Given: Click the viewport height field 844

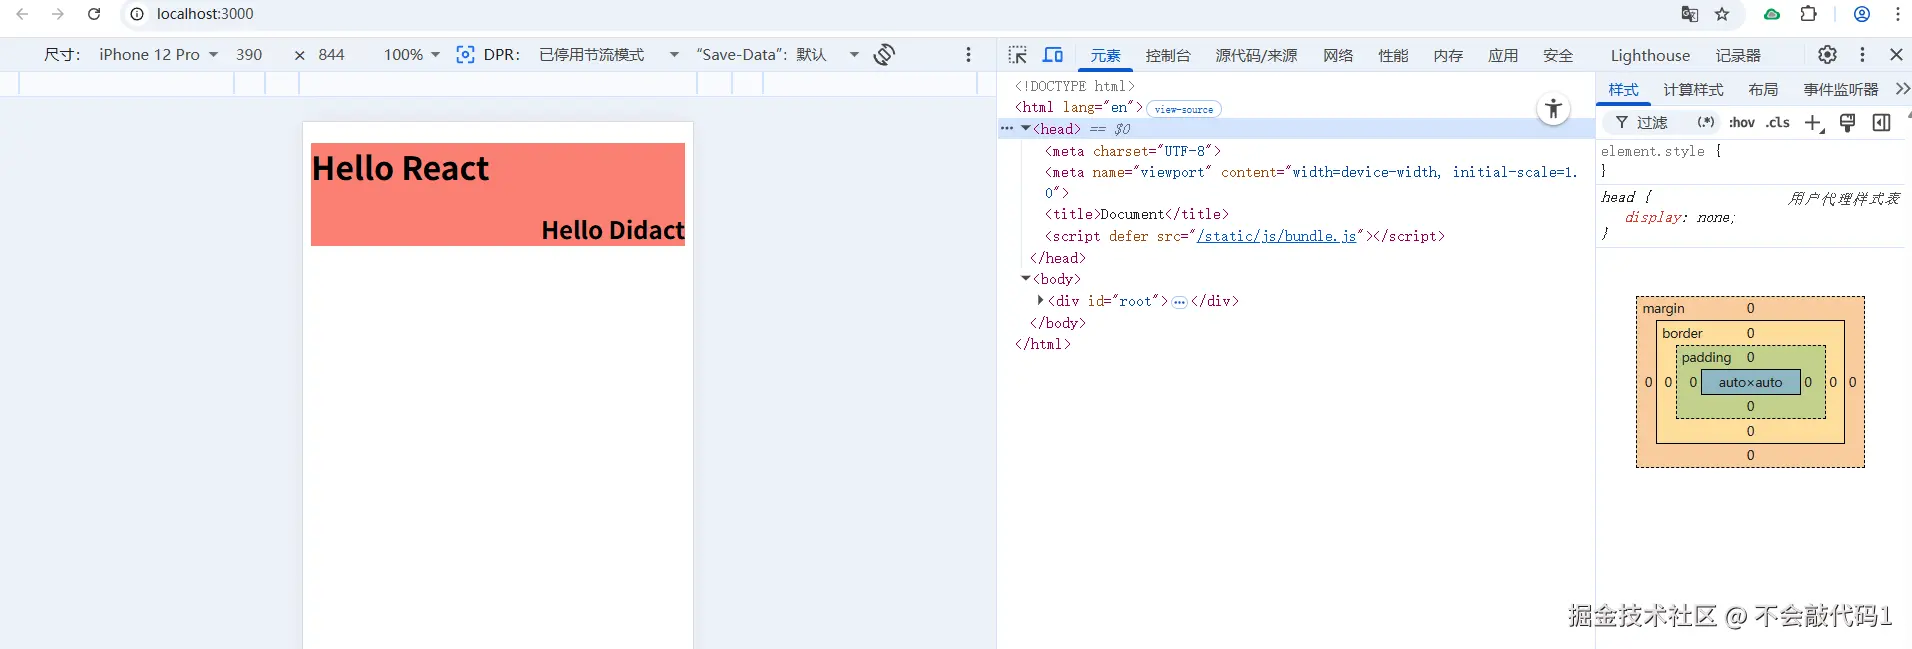Looking at the screenshot, I should click(332, 55).
